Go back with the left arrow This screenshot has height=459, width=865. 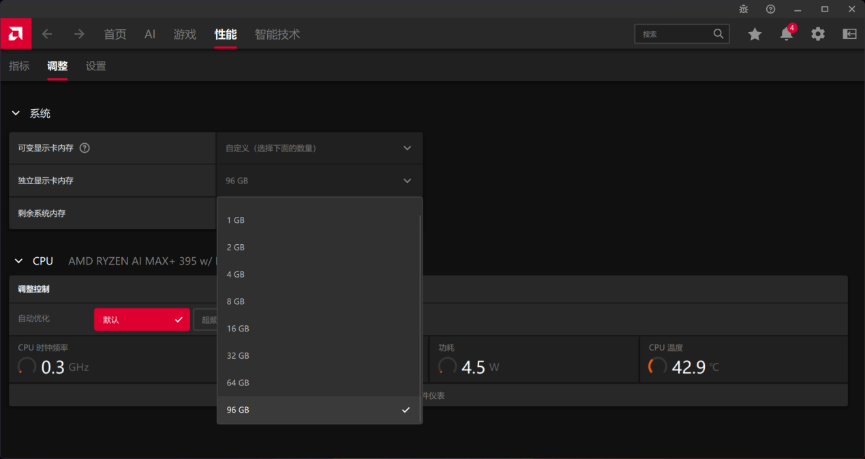click(x=47, y=34)
